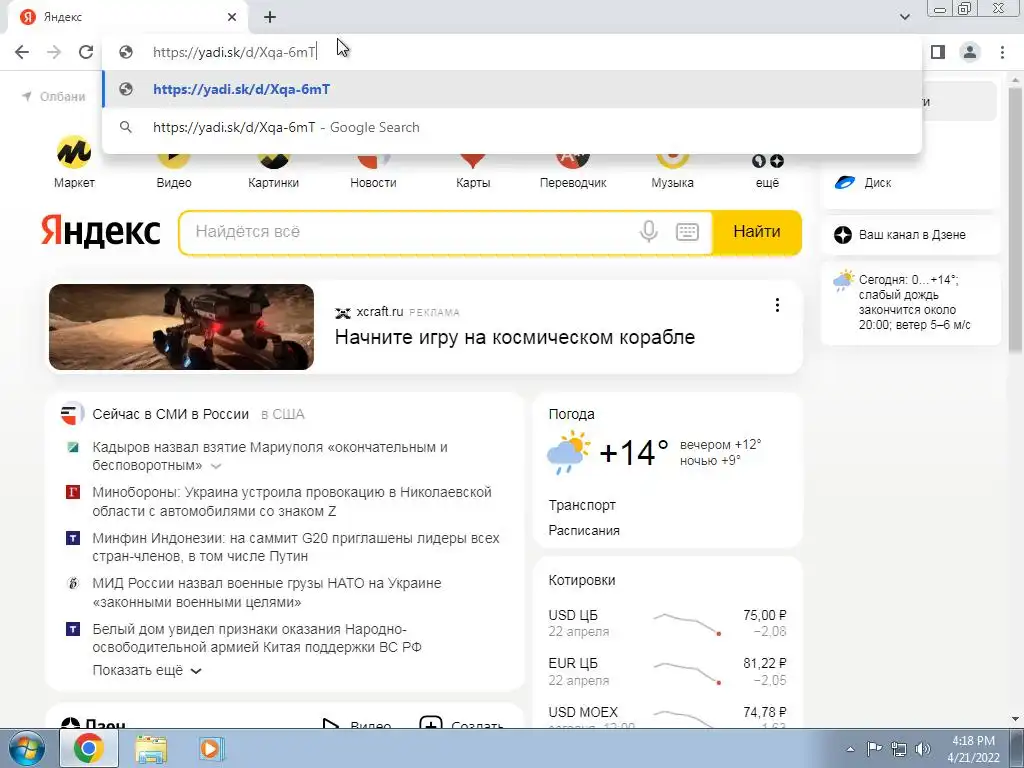The width and height of the screenshot is (1024, 768).
Task: Open the xcraft.ru ad thumbnail
Action: pyautogui.click(x=181, y=327)
